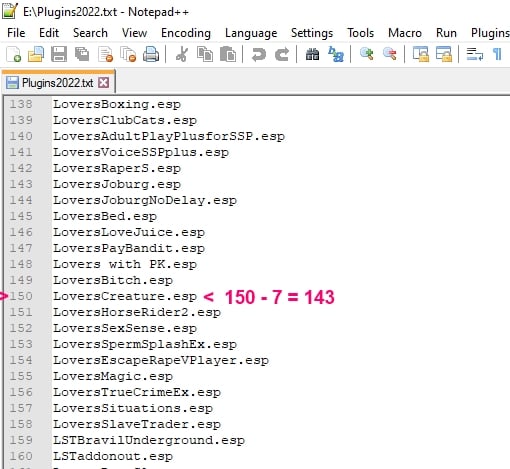Click on the line Lovers with PK.esp
The width and height of the screenshot is (510, 469).
[x=125, y=264]
